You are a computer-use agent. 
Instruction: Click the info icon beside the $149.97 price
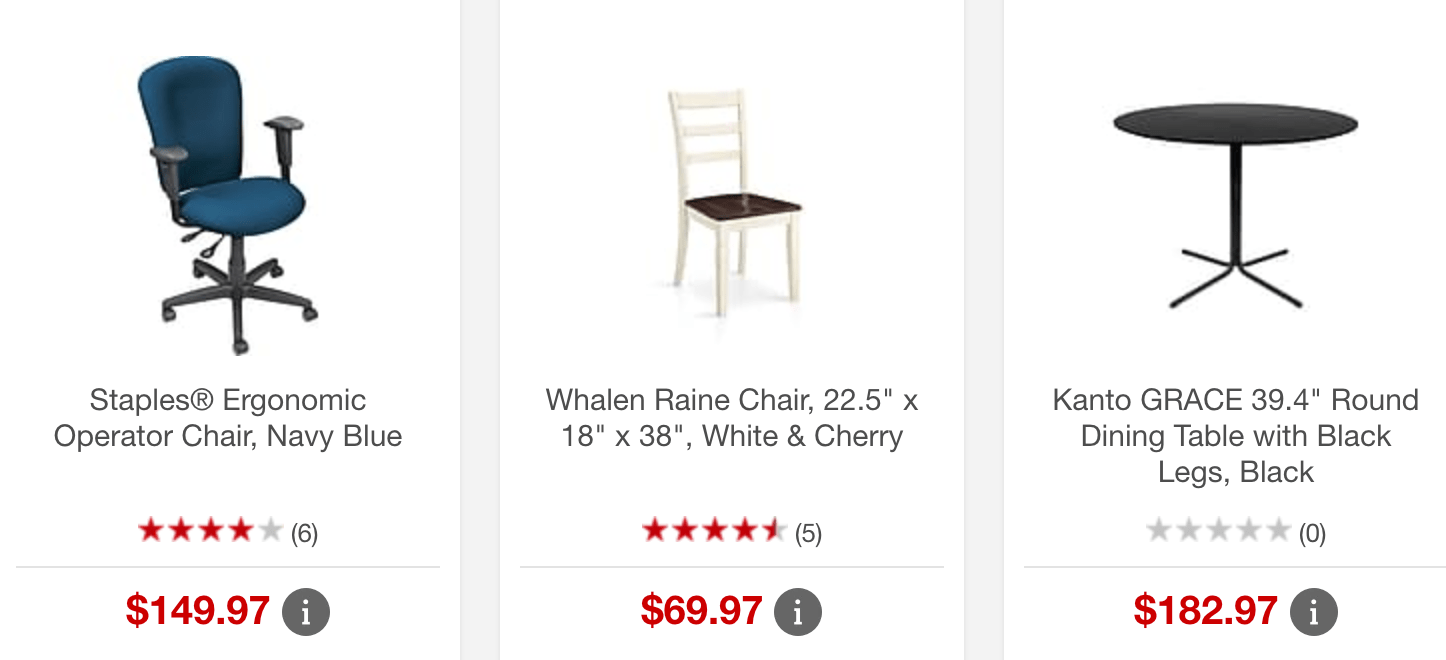click(x=306, y=612)
